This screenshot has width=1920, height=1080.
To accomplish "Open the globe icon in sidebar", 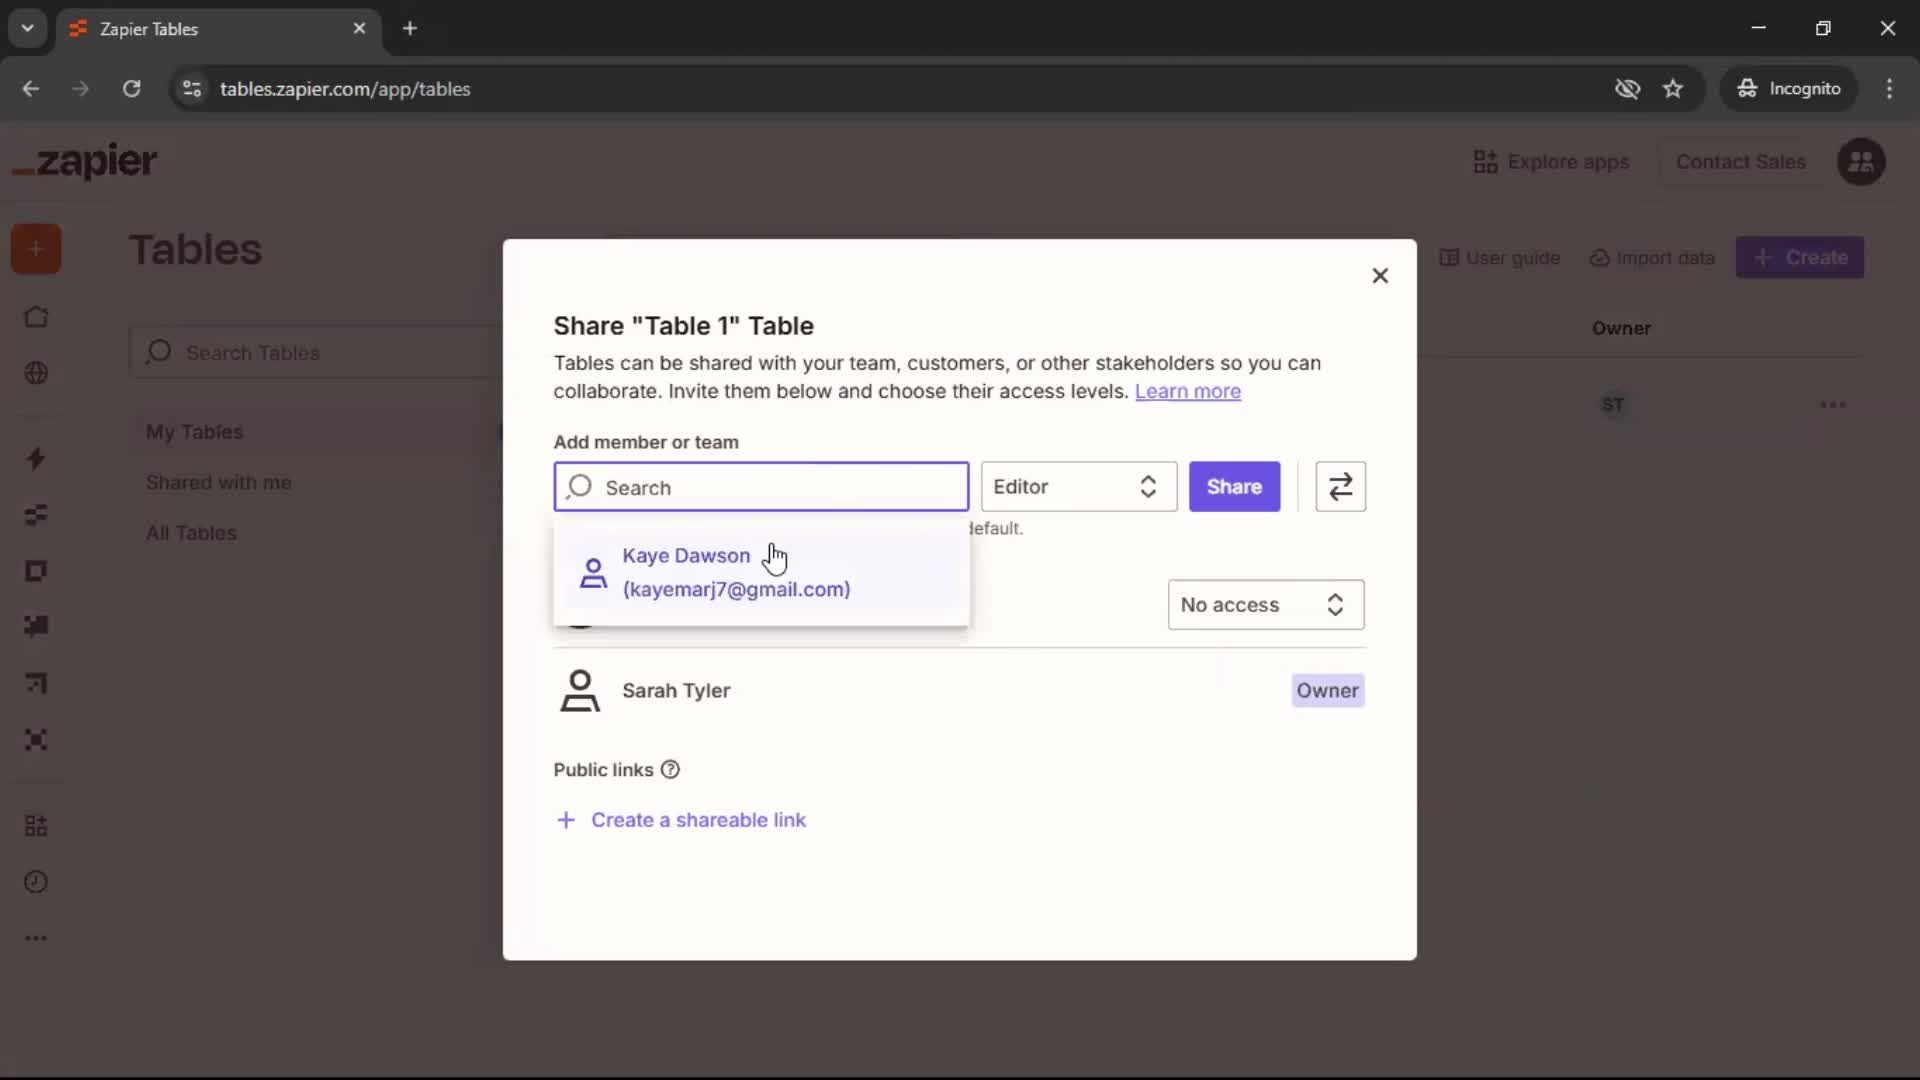I will tap(36, 373).
